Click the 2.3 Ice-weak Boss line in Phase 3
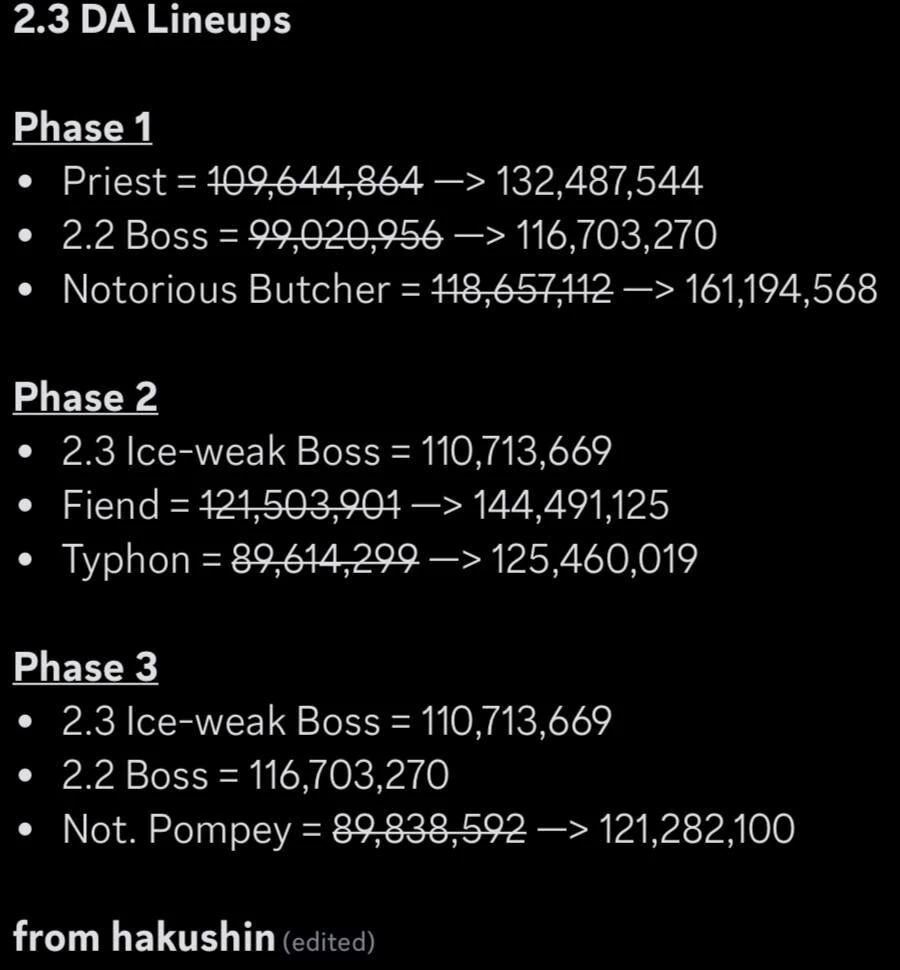 [x=337, y=721]
